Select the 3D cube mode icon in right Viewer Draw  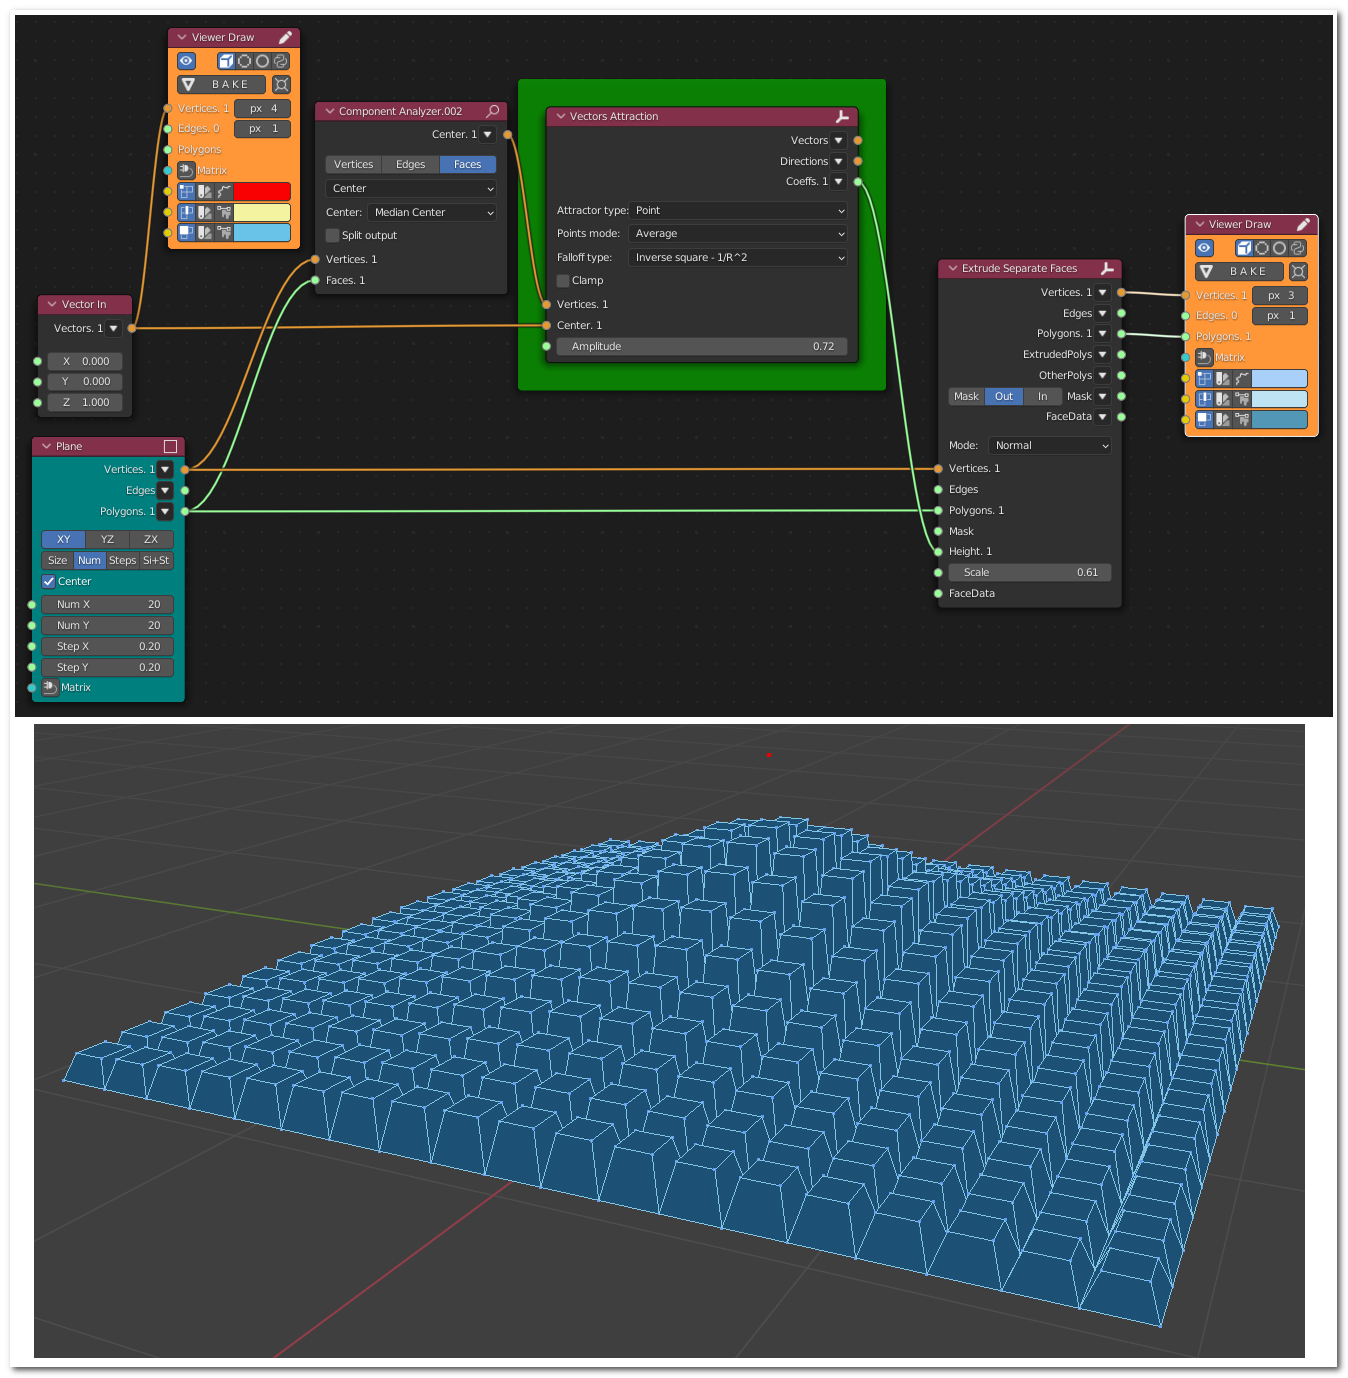pos(1244,248)
